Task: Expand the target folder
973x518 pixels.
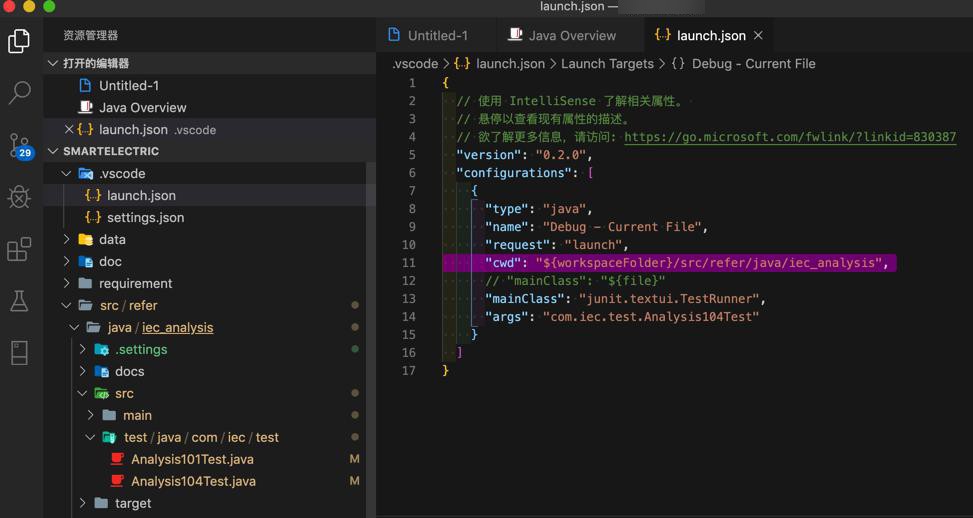Action: [x=83, y=503]
